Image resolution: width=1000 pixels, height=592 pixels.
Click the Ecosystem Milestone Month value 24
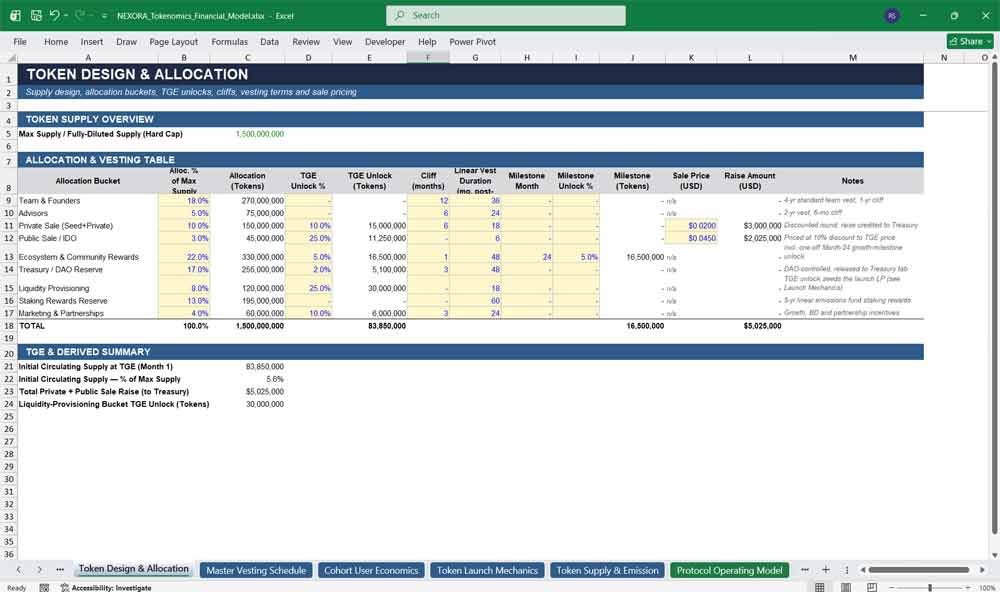(x=547, y=257)
